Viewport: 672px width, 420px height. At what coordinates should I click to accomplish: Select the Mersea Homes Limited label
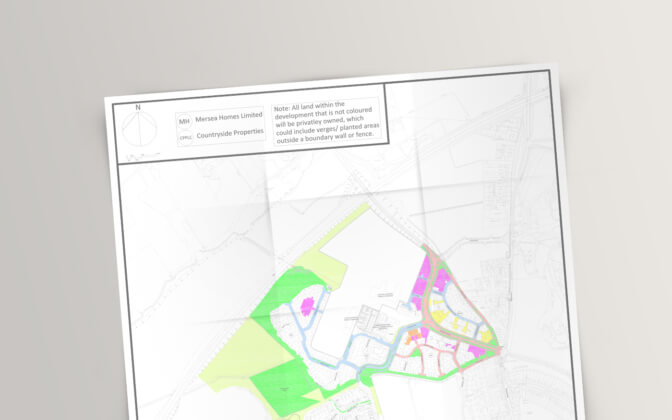[x=228, y=117]
